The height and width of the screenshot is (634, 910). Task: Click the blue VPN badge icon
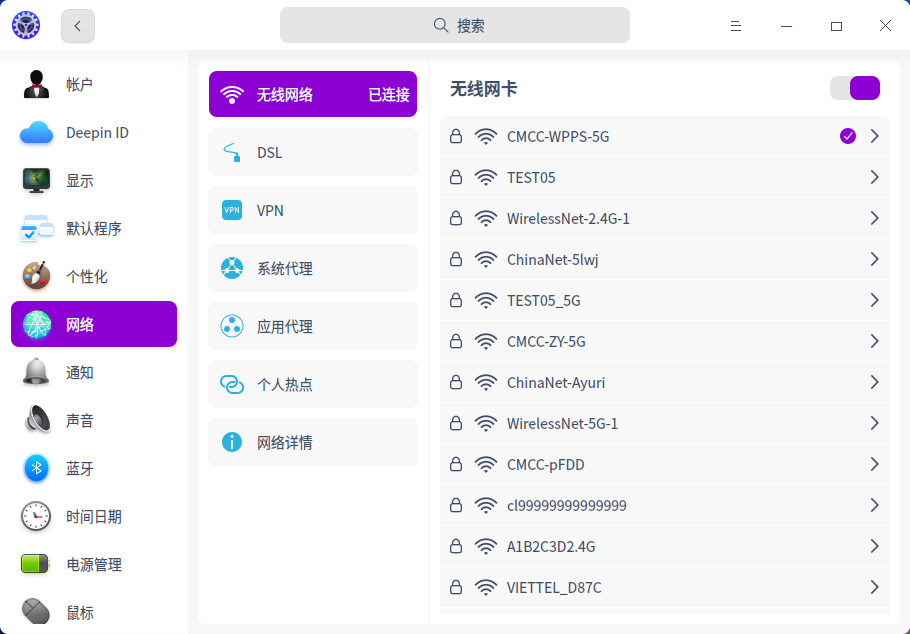(232, 210)
